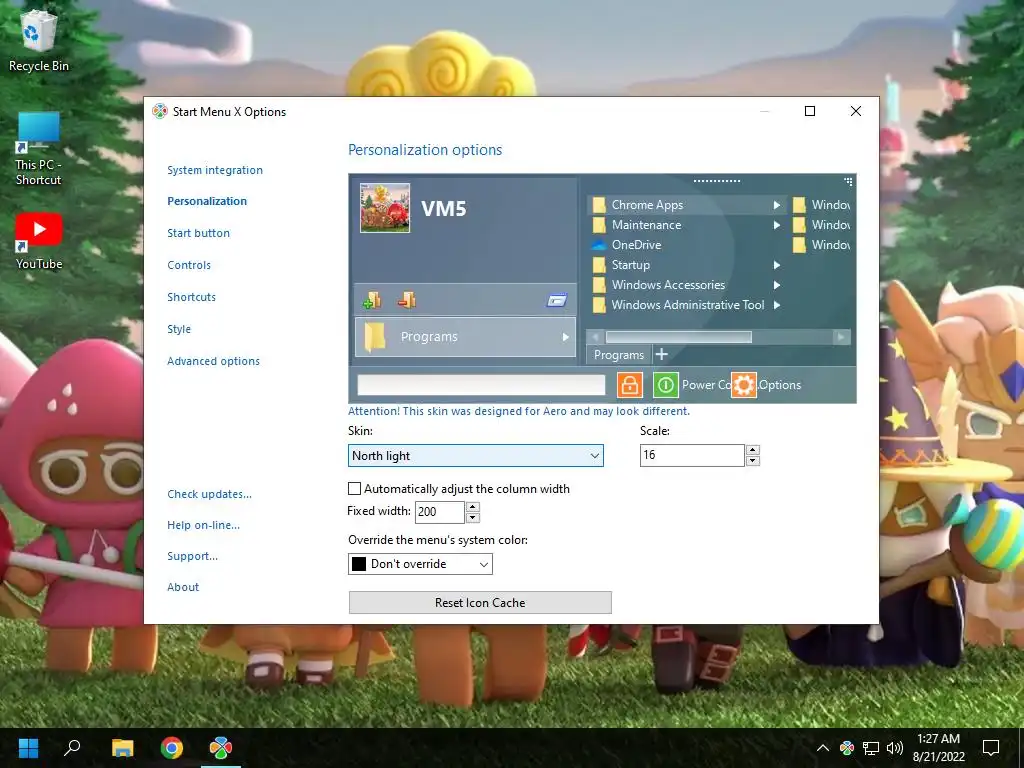Image resolution: width=1024 pixels, height=768 pixels.
Task: Open the Controls section
Action: tap(189, 265)
